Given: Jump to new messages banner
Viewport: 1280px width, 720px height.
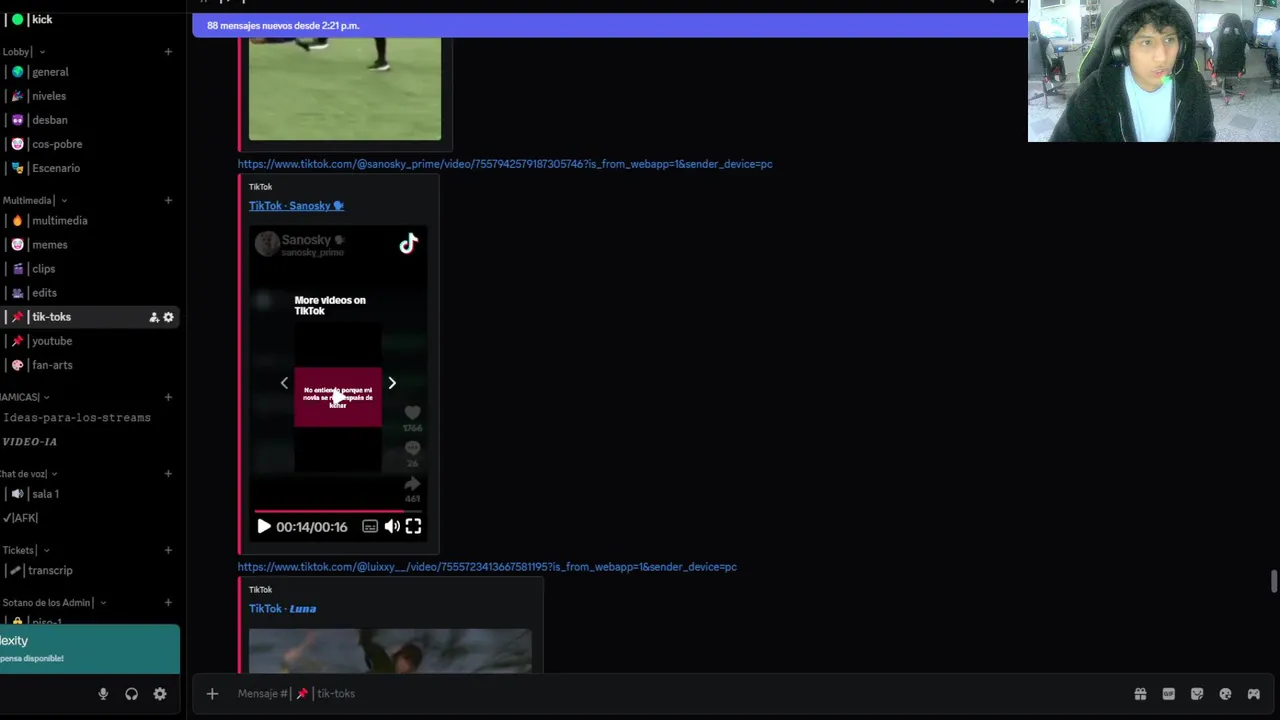Looking at the screenshot, I should pos(610,25).
